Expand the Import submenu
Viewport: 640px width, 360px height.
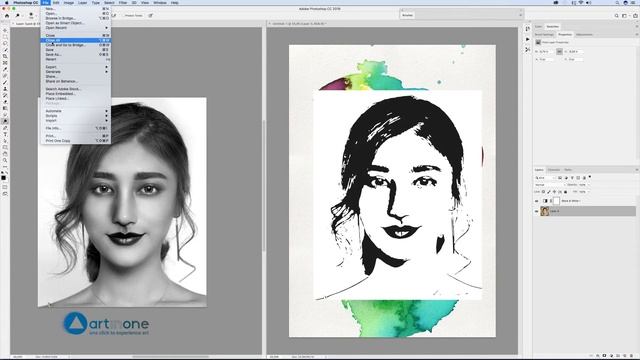pos(76,121)
